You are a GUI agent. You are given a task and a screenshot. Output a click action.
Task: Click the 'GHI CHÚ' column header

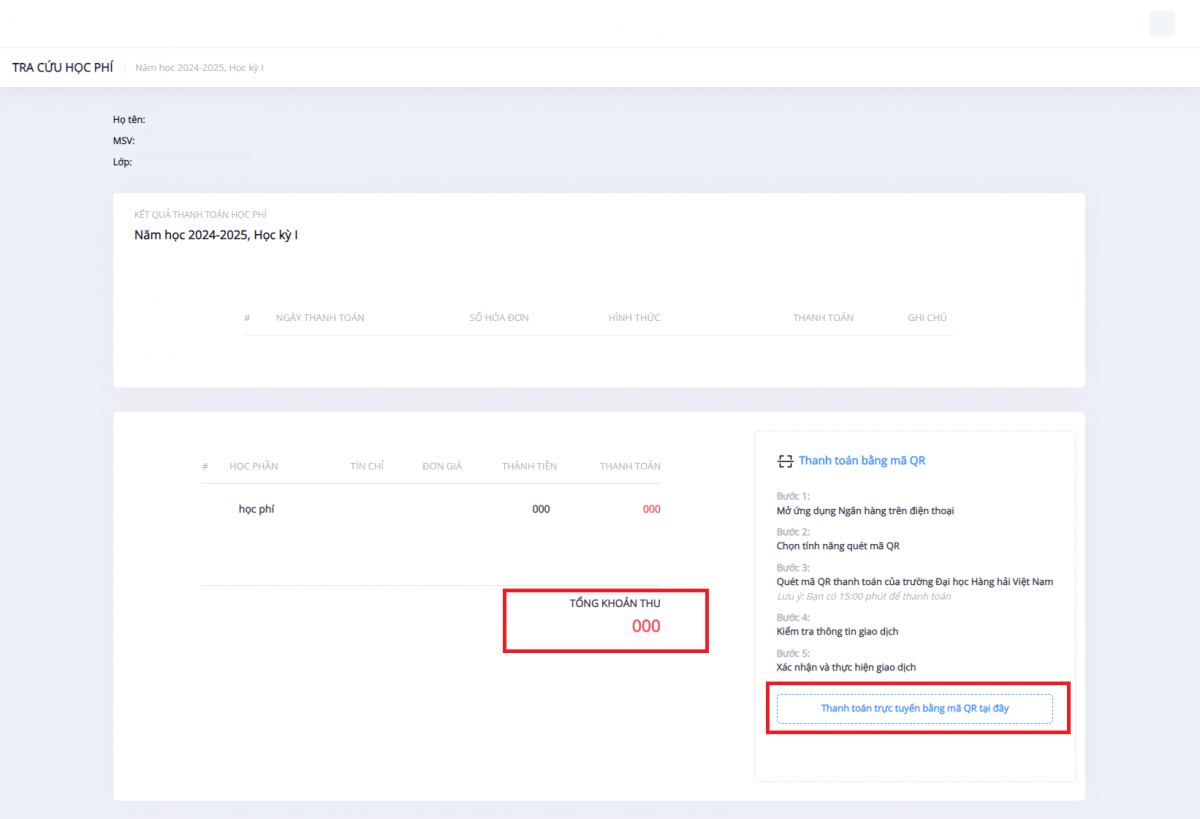click(927, 318)
